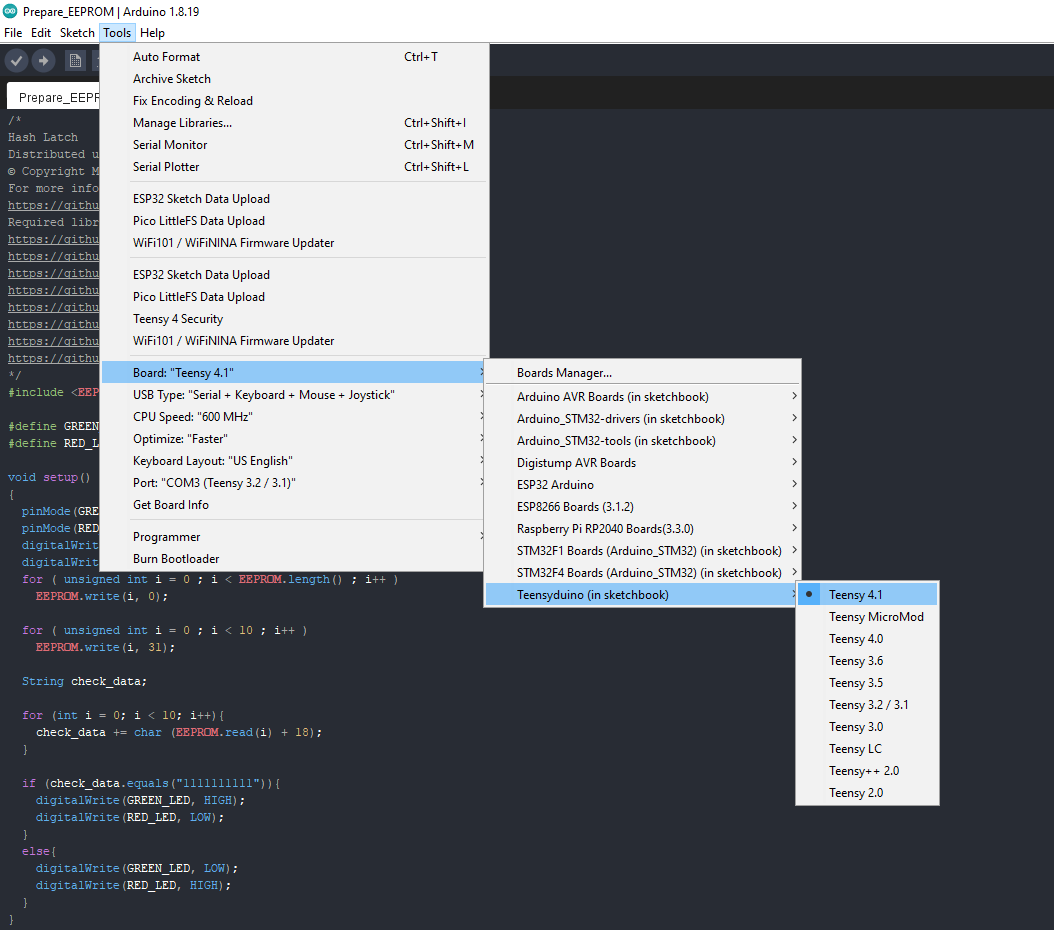Click first ESP32 Sketch Data Upload entry
Screen dimensions: 1054x930
pyautogui.click(x=294, y=199)
